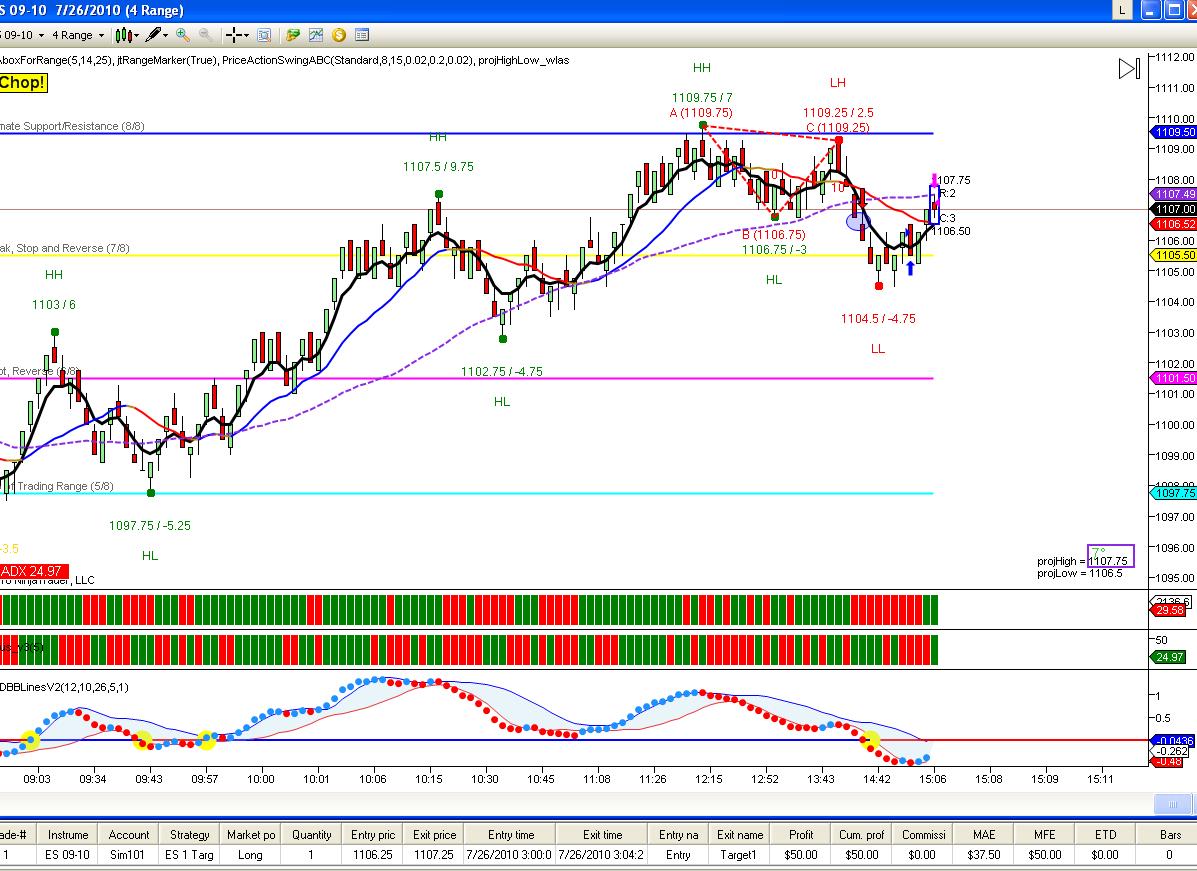Click the projHigh 1107.75 boxed value

[x=1111, y=556]
